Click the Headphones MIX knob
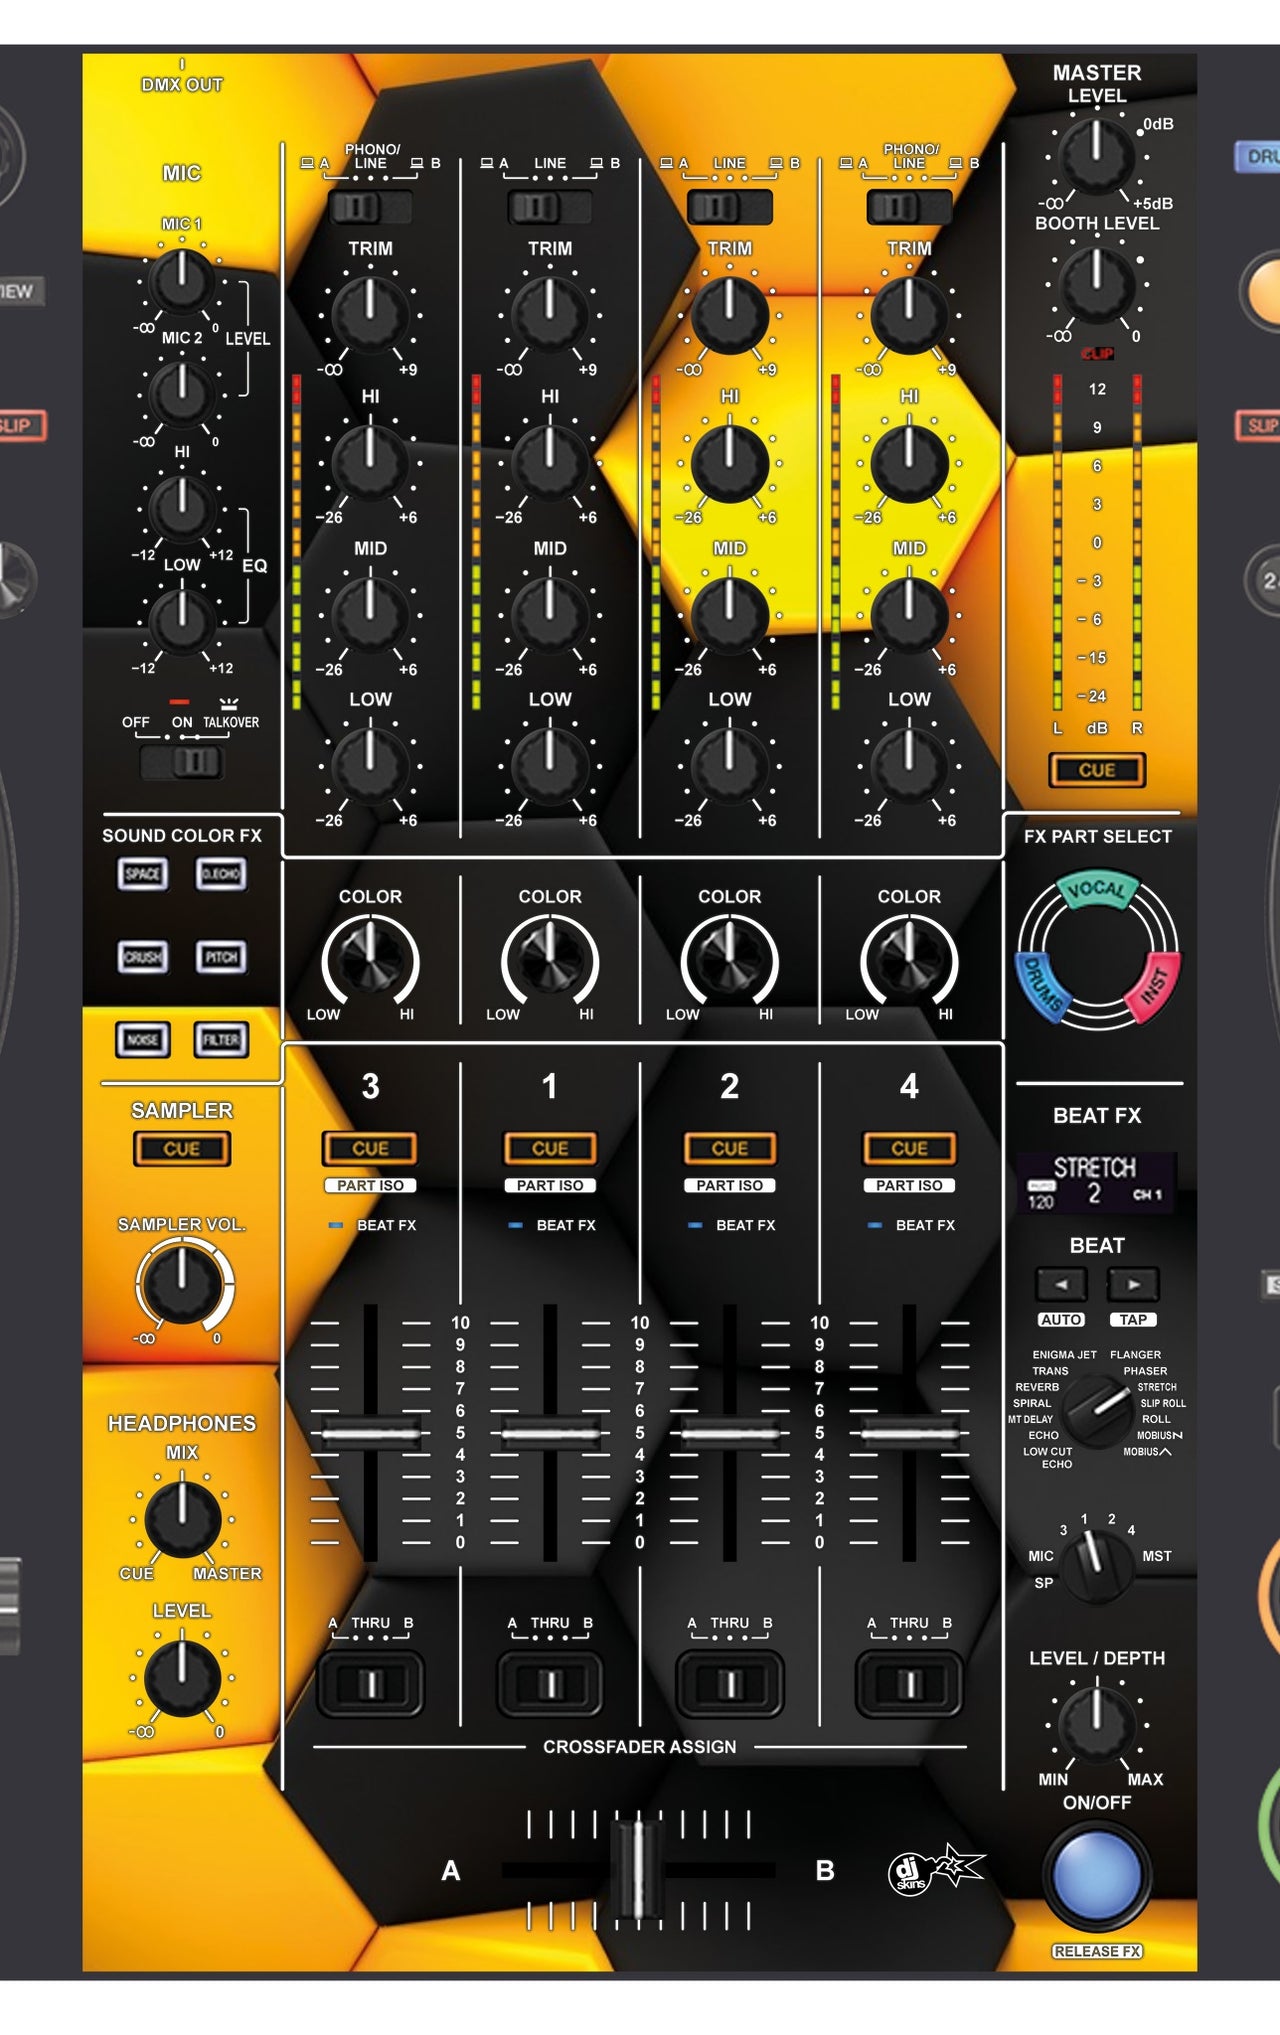The width and height of the screenshot is (1280, 2035). (x=182, y=1520)
